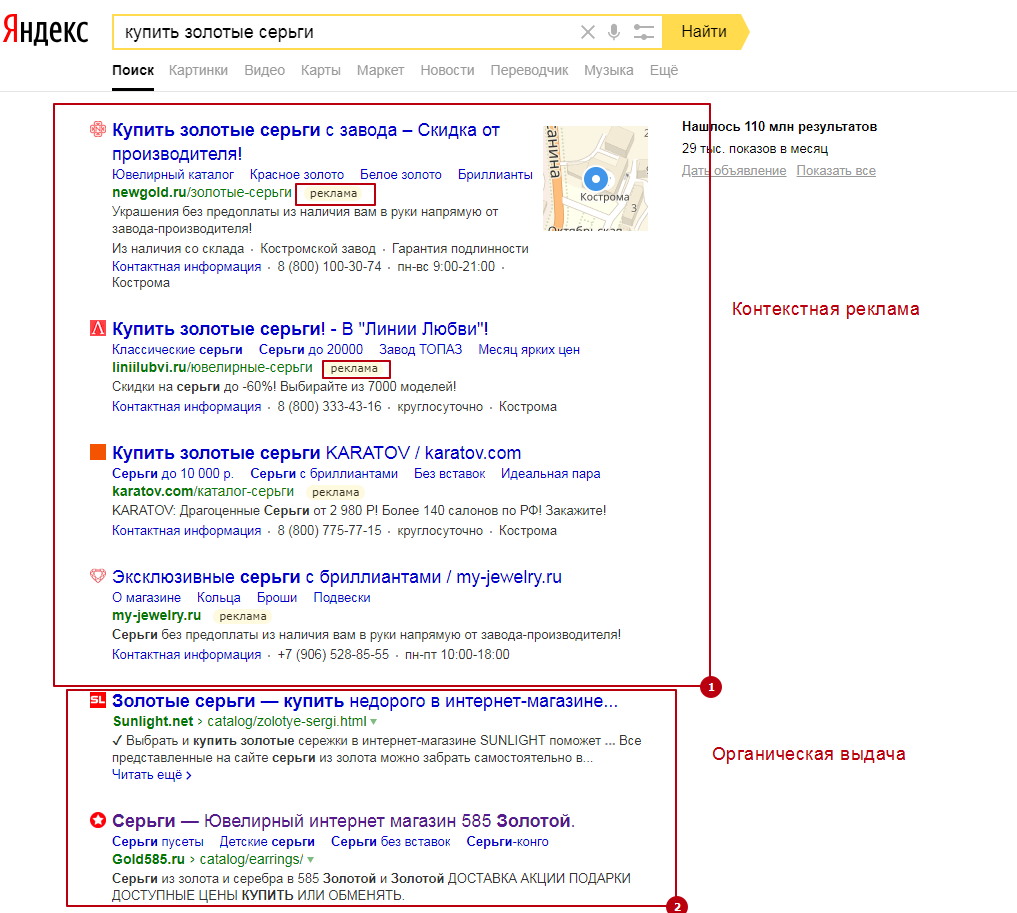Expand the Gold585.ru URL dropdown arrow
This screenshot has height=913, width=1017.
311,860
